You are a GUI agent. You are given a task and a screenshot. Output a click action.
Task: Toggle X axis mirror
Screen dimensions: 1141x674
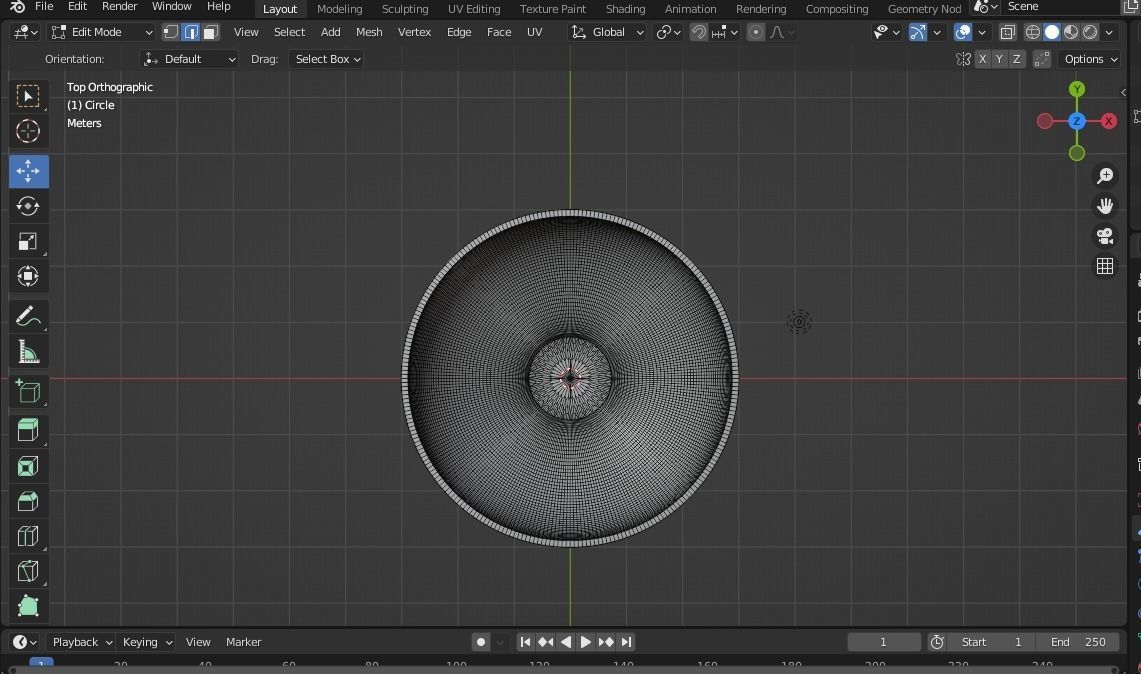(982, 59)
